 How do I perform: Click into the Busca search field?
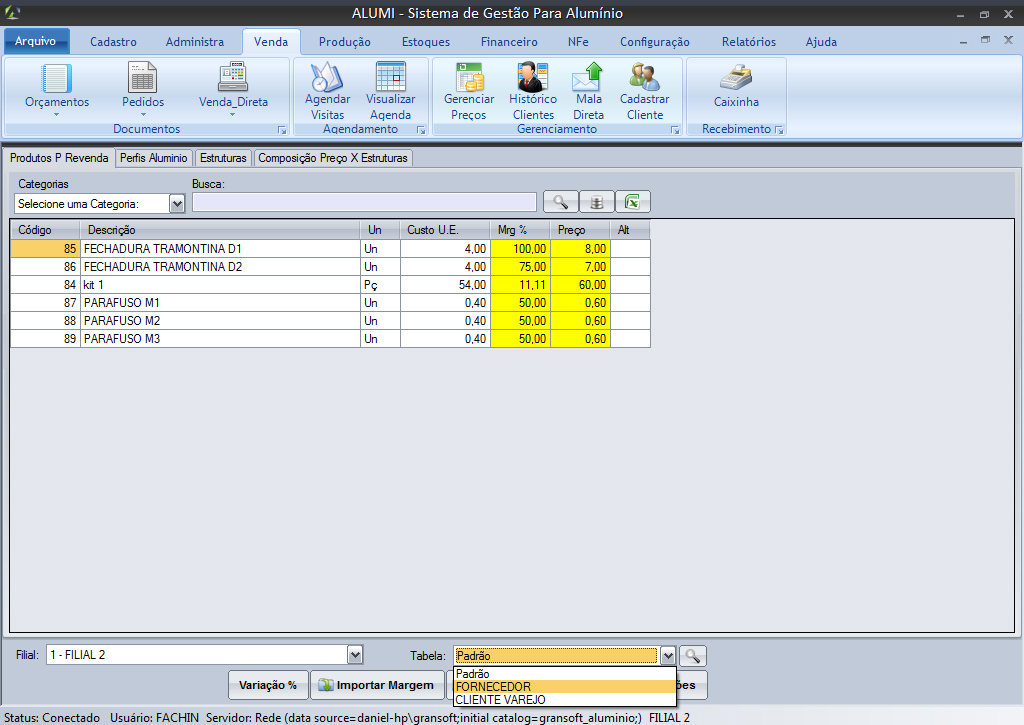point(364,202)
